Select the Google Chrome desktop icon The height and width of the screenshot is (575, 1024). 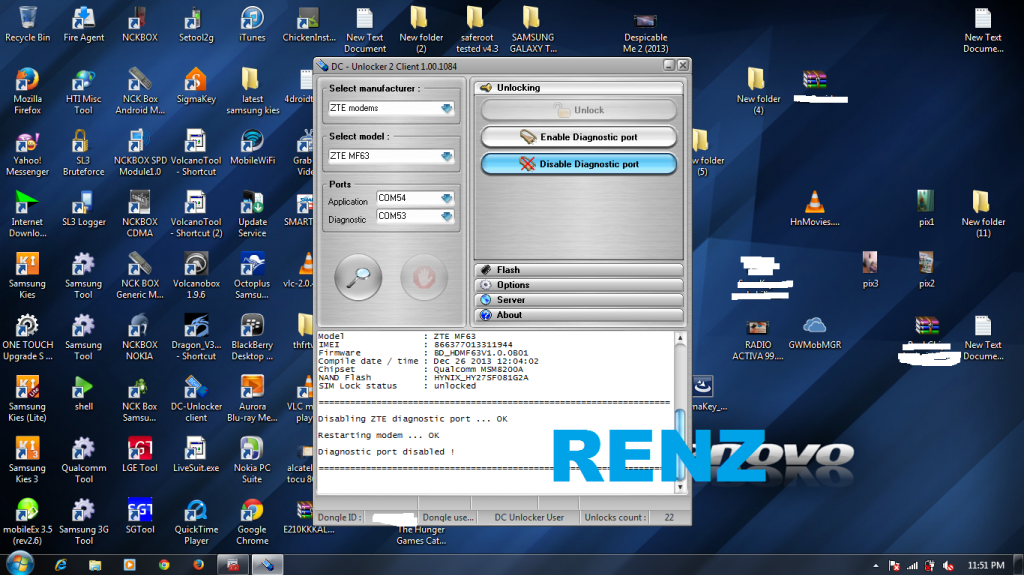252,521
